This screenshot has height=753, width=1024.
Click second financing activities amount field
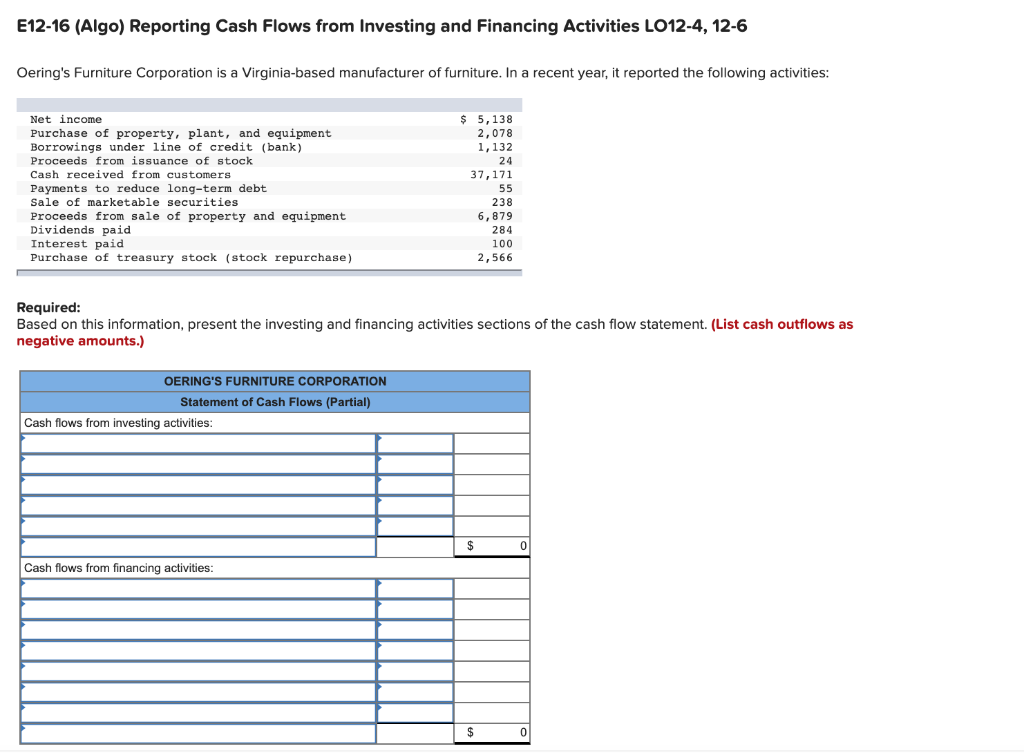(415, 609)
